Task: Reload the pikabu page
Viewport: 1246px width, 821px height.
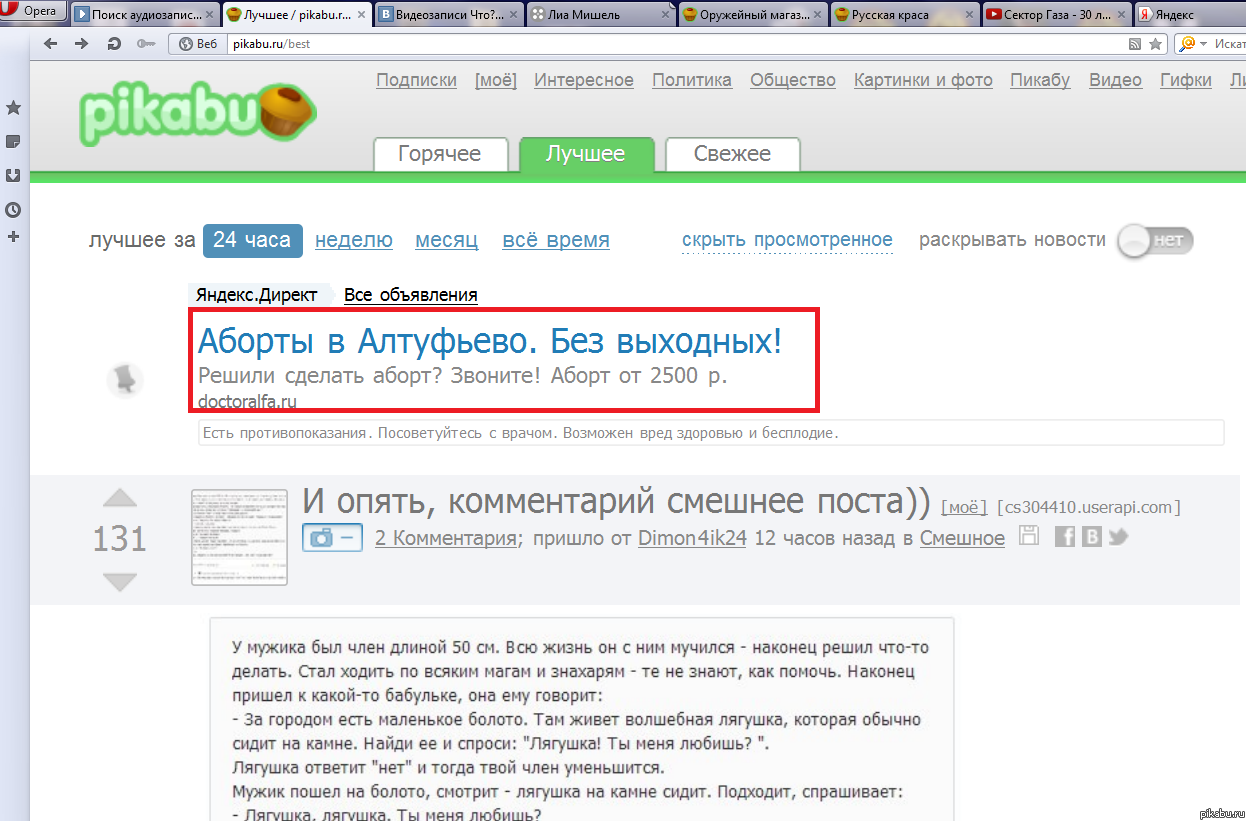Action: click(114, 44)
